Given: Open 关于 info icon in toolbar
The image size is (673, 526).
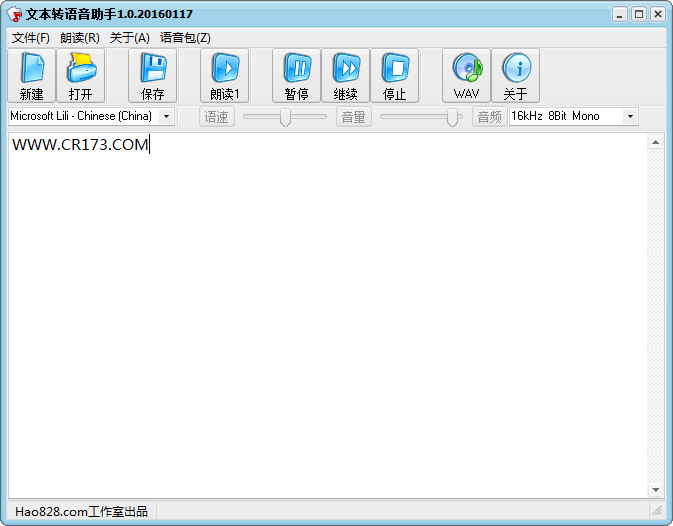Looking at the screenshot, I should pos(515,76).
